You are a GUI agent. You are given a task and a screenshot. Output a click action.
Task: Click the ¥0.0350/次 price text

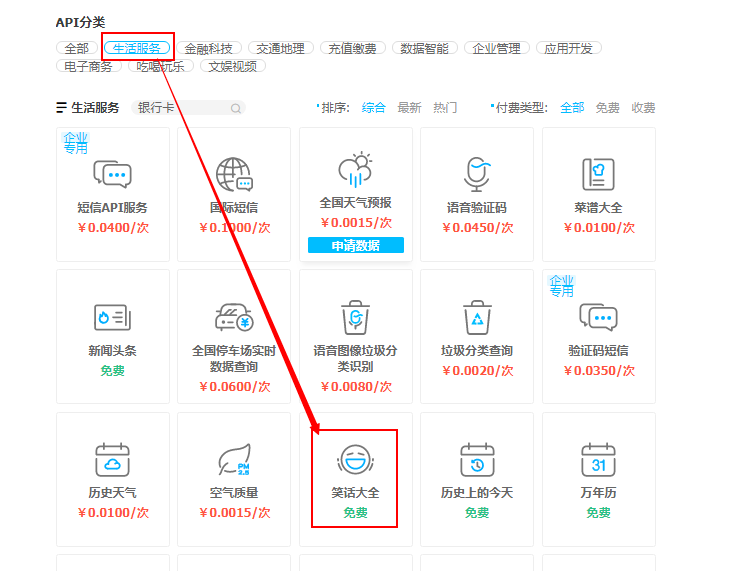coord(599,371)
